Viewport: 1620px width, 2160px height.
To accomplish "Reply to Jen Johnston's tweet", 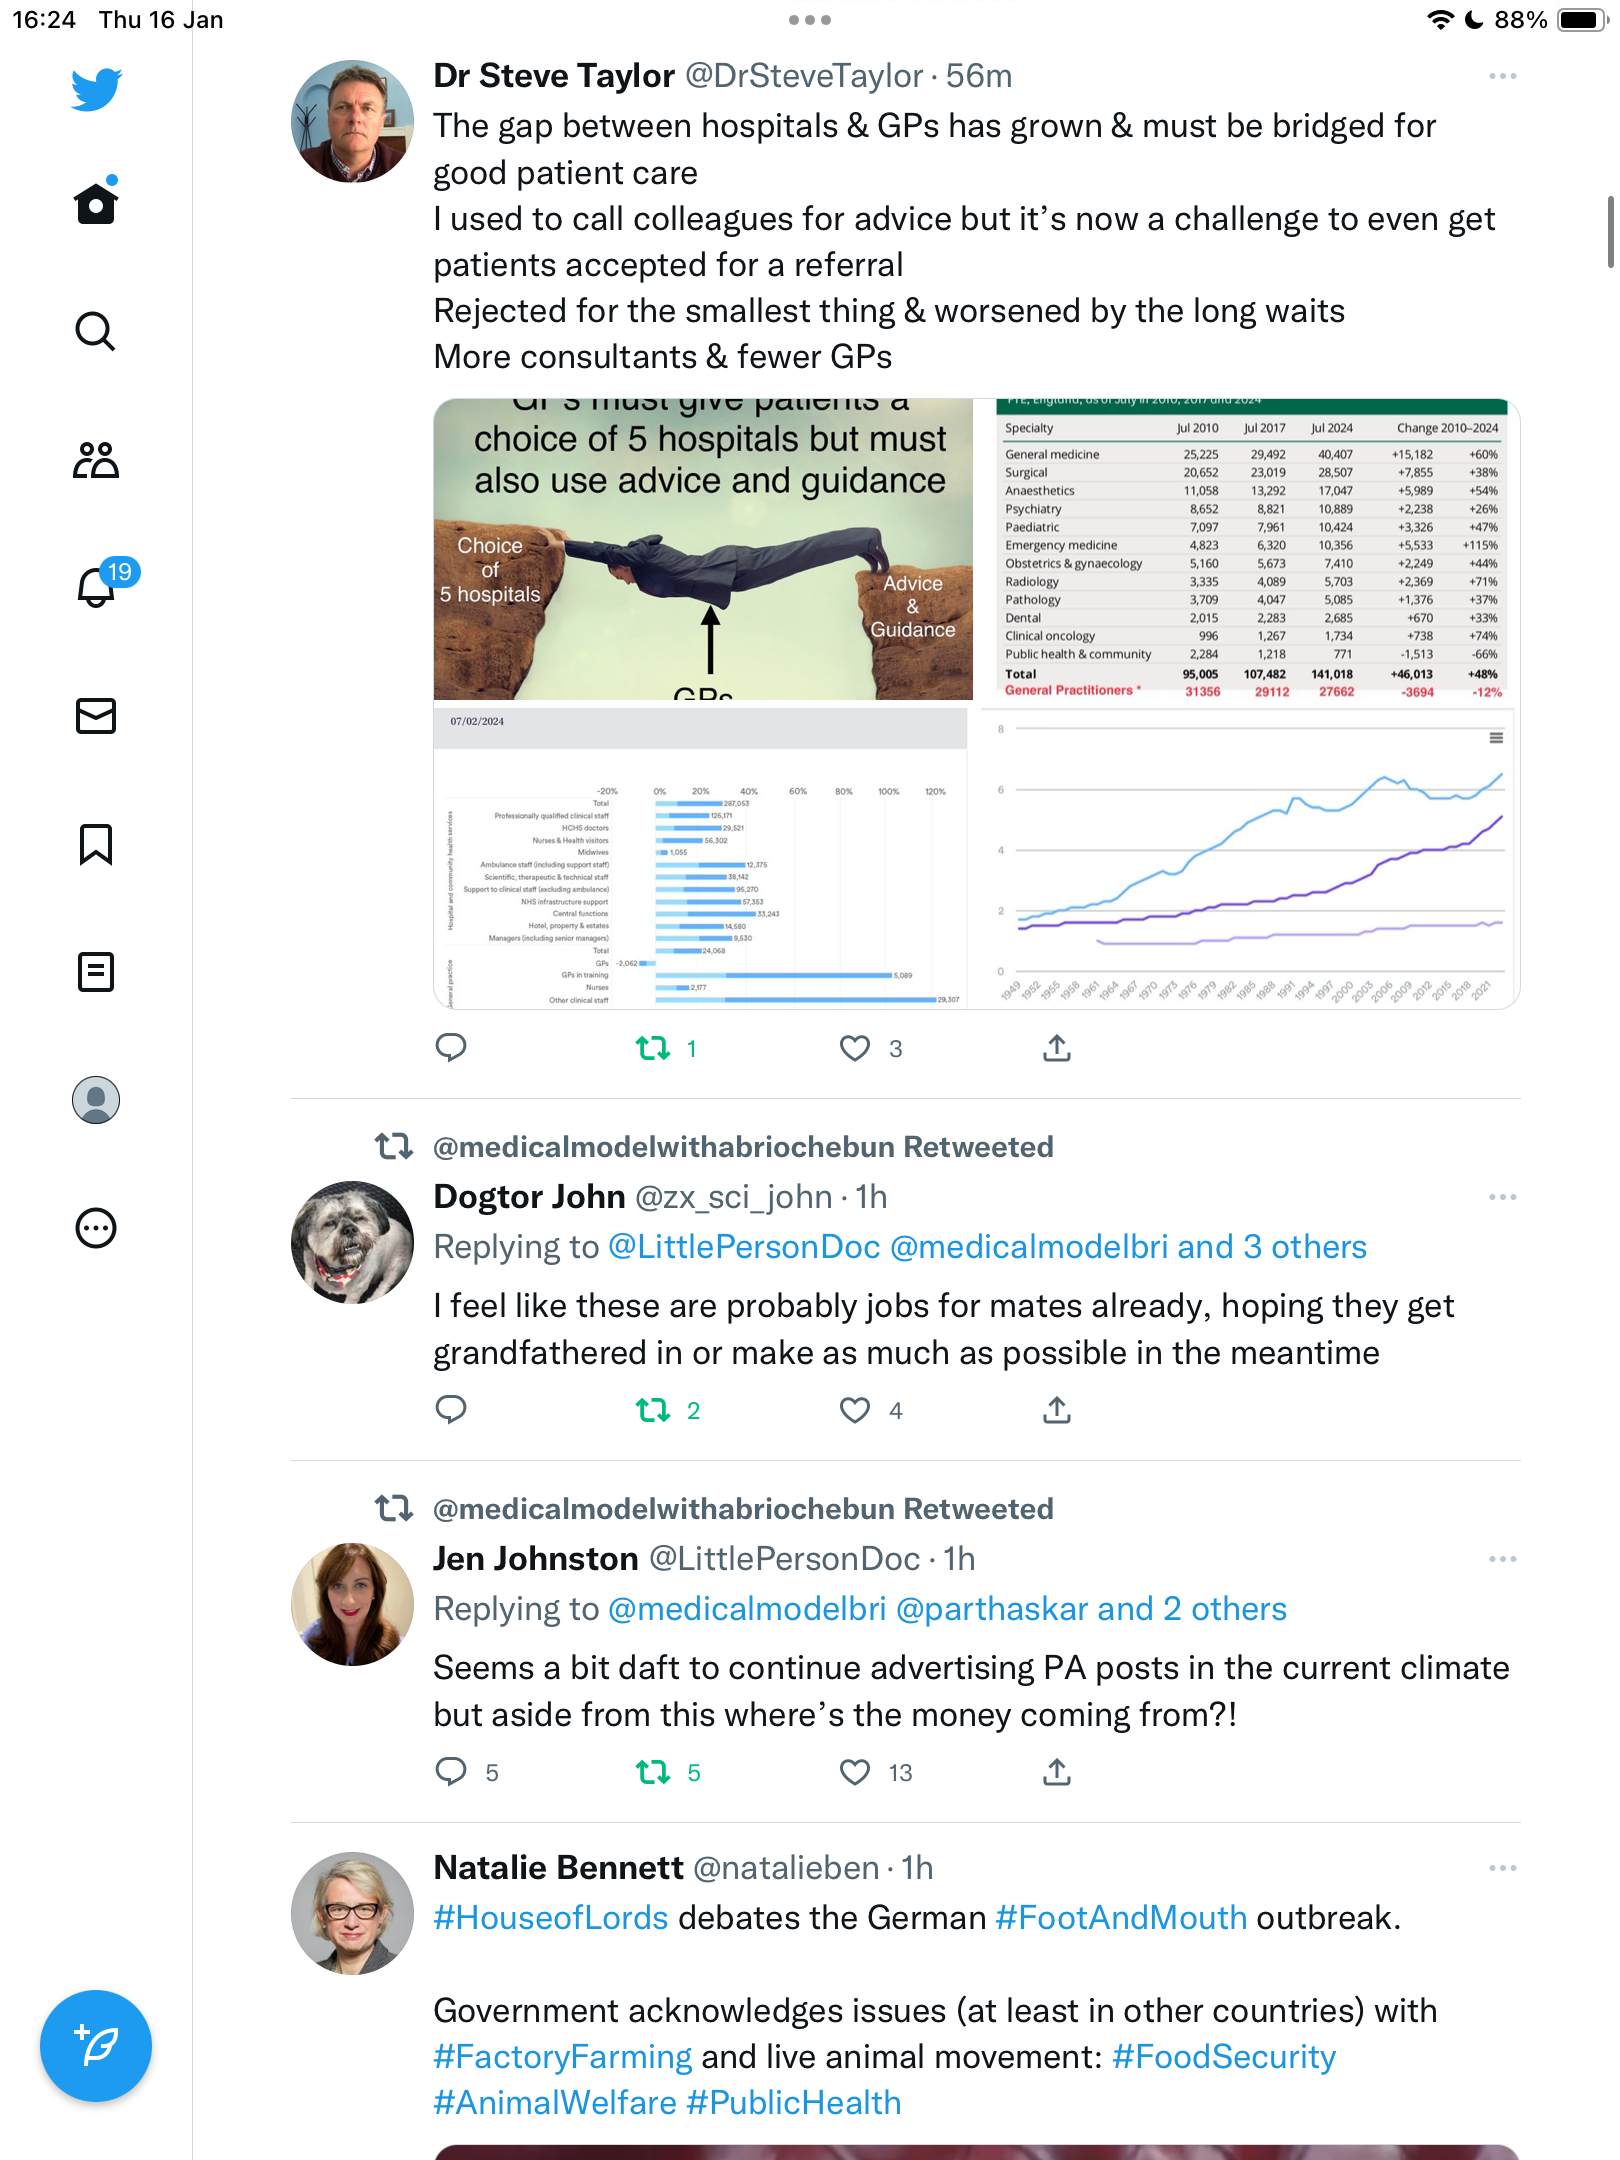I will pos(451,1771).
